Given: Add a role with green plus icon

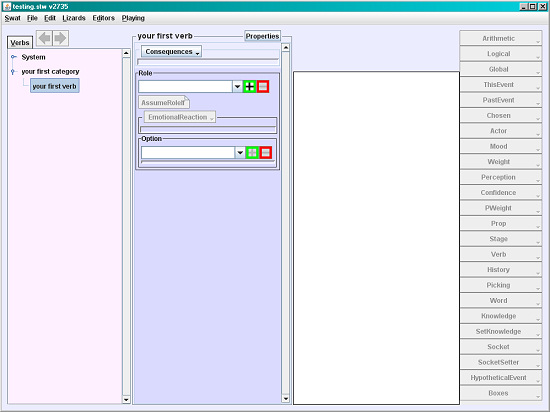Looking at the screenshot, I should (249, 86).
